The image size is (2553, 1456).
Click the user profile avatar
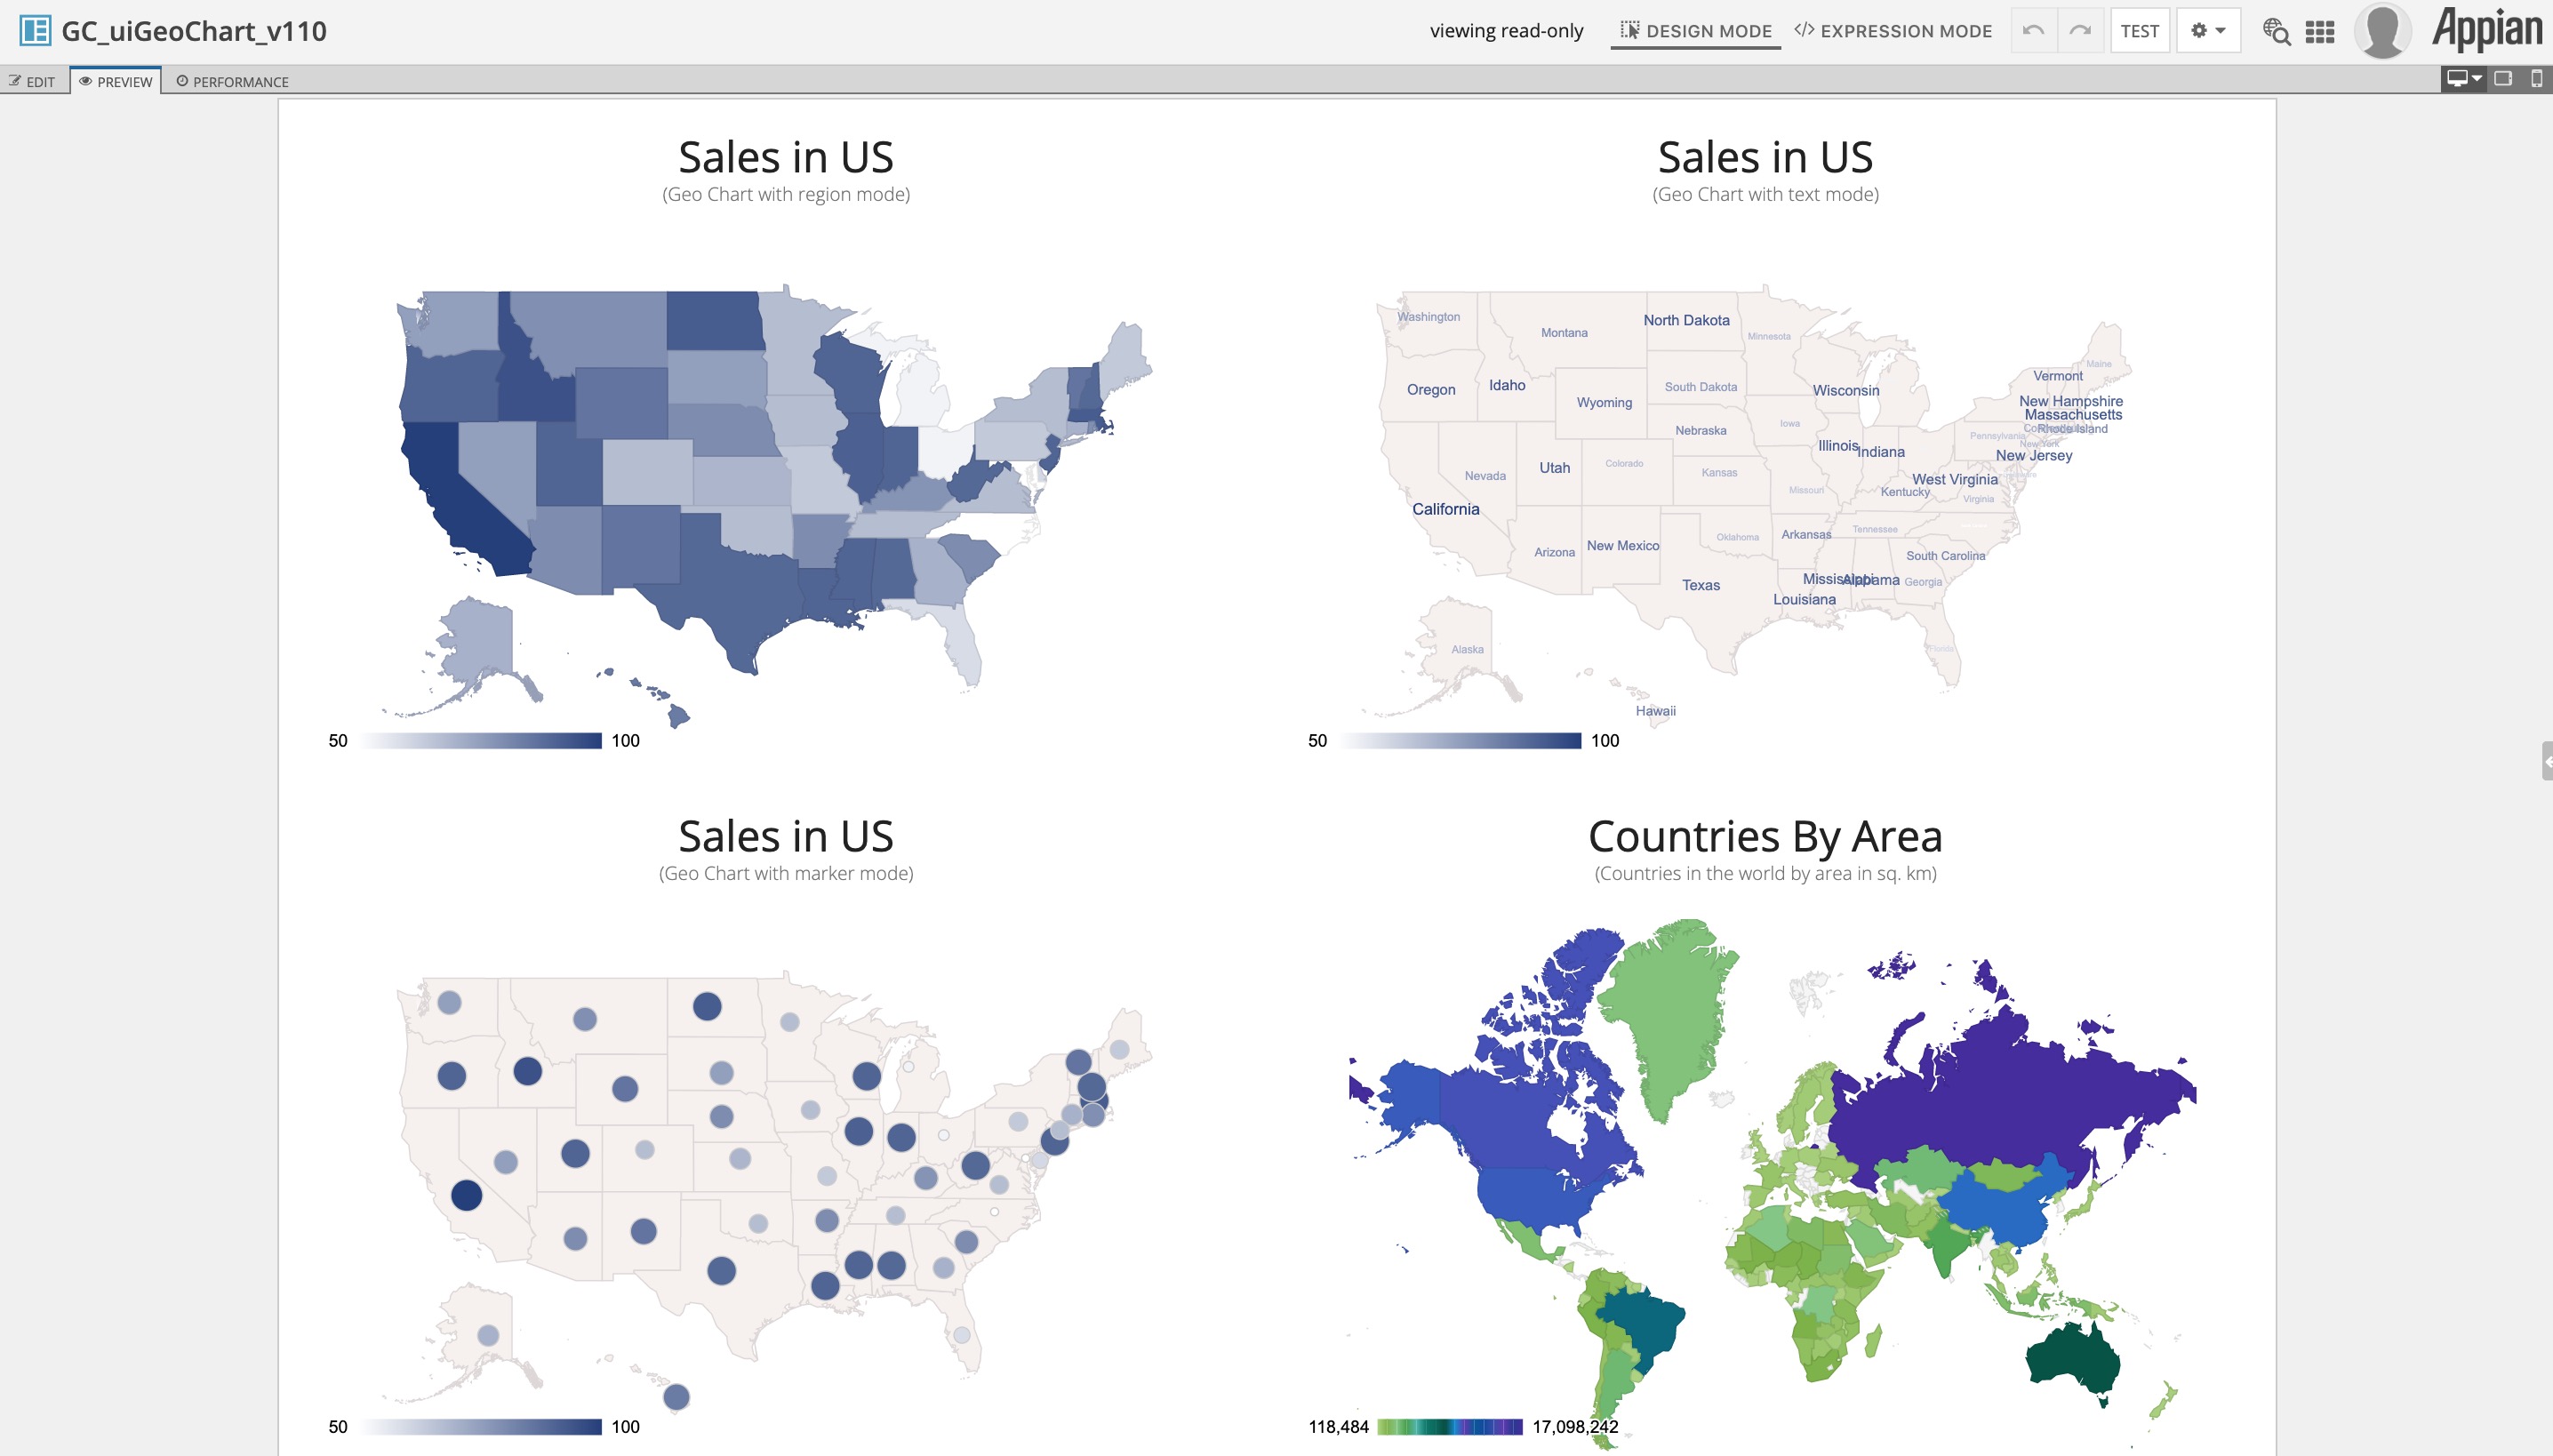[2382, 30]
